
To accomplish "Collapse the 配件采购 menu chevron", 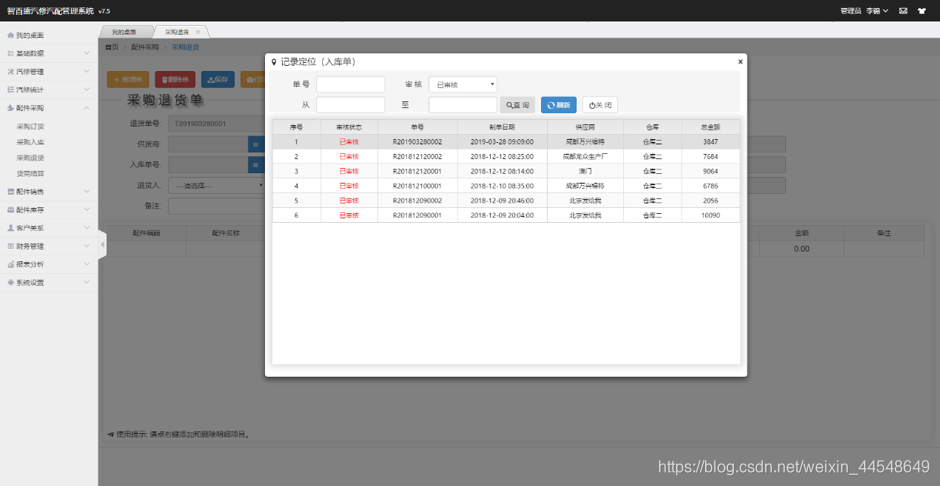I will (87, 108).
